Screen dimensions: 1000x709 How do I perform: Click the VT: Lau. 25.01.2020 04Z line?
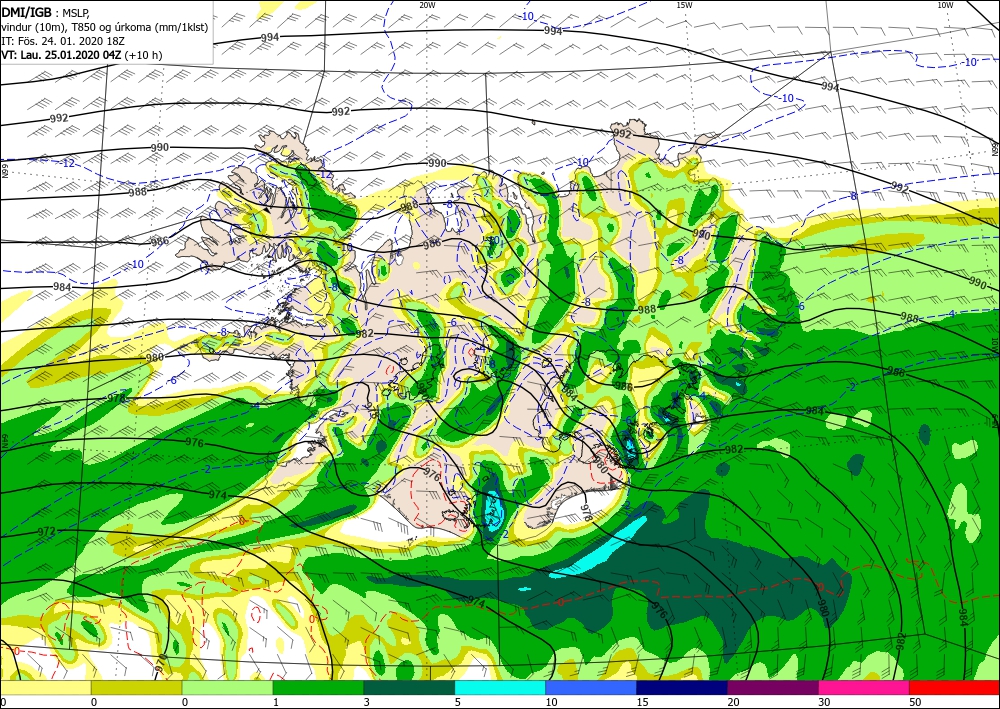point(82,55)
